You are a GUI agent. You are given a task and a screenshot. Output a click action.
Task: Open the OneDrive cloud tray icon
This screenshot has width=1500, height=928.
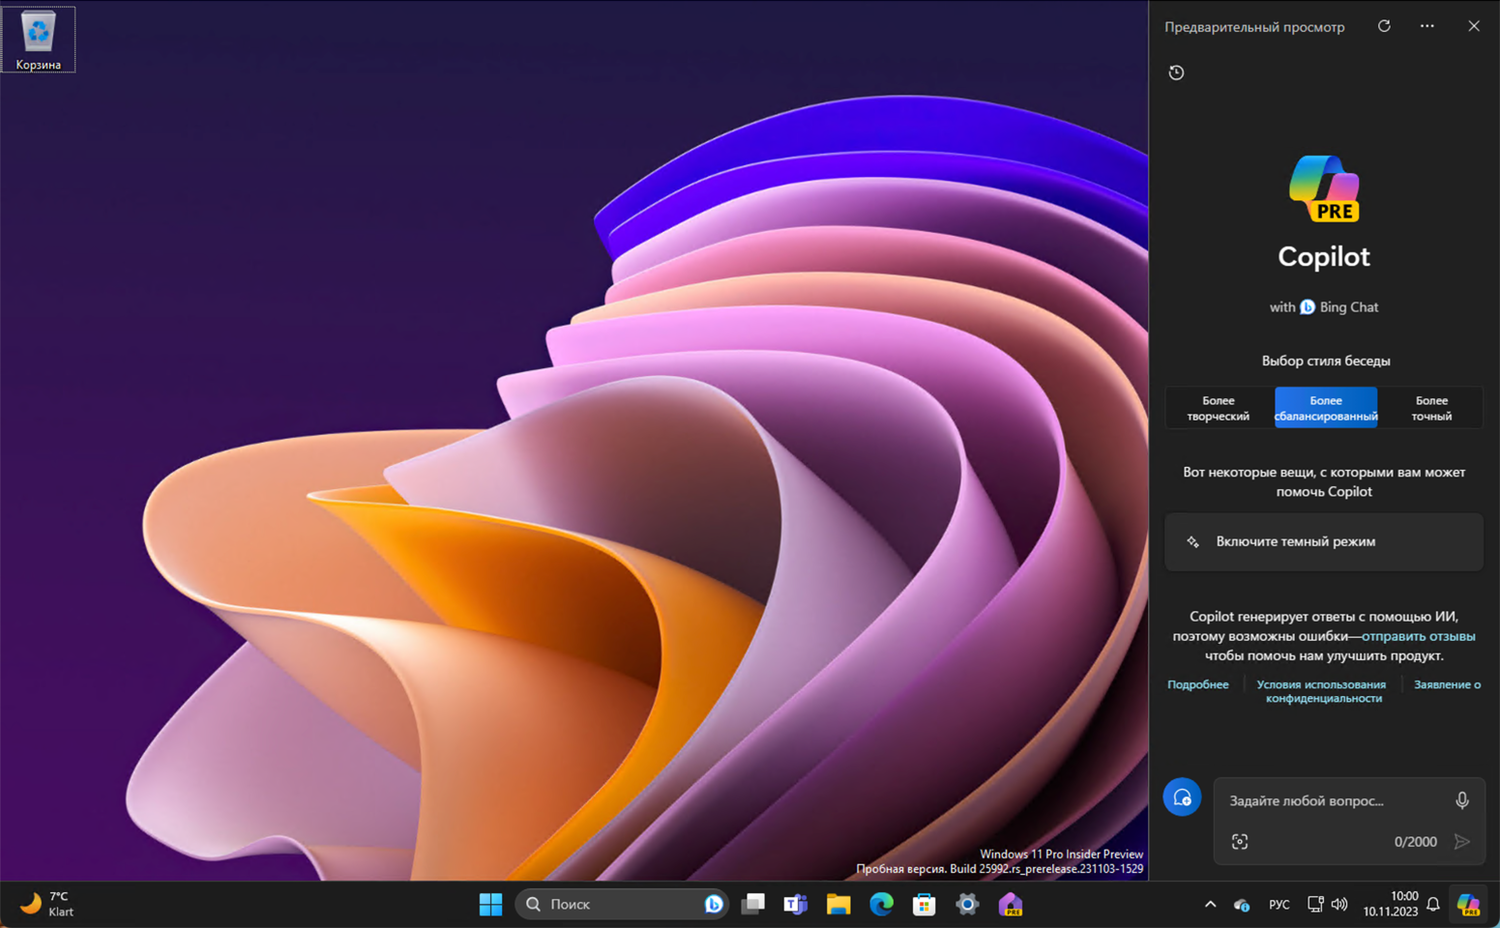pyautogui.click(x=1242, y=905)
